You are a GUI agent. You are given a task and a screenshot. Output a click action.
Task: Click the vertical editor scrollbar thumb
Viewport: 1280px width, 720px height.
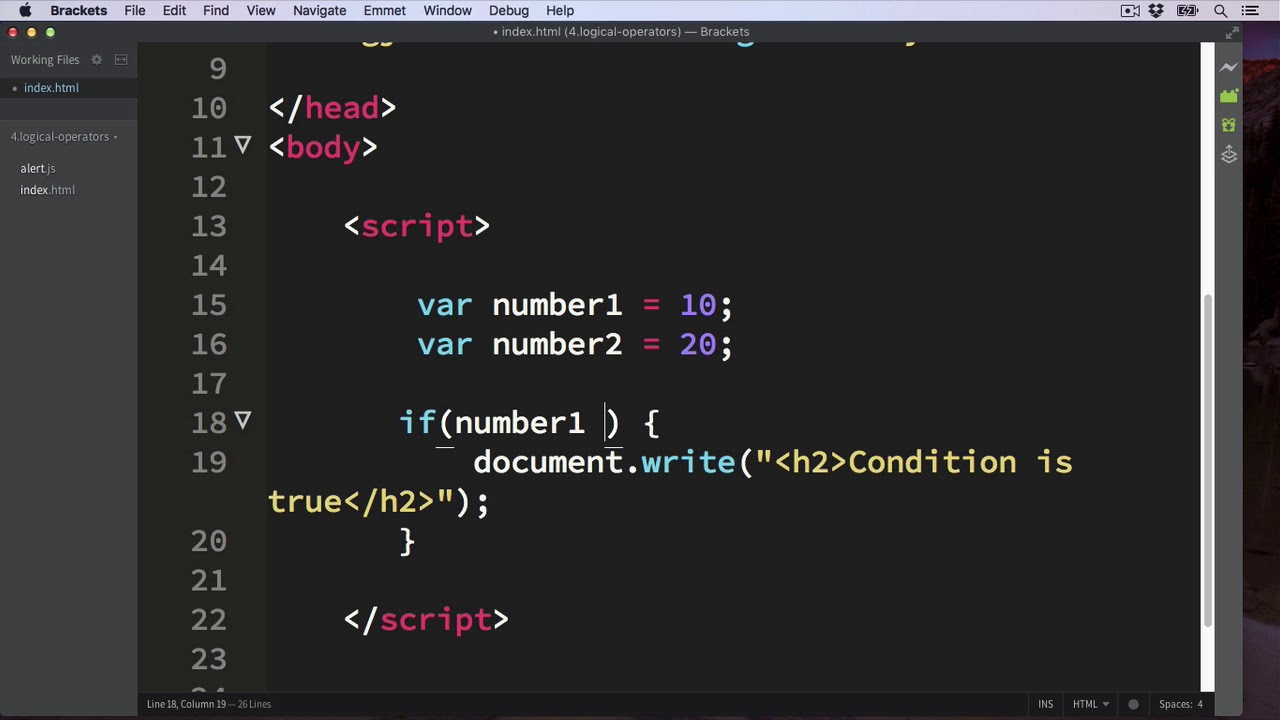1207,460
